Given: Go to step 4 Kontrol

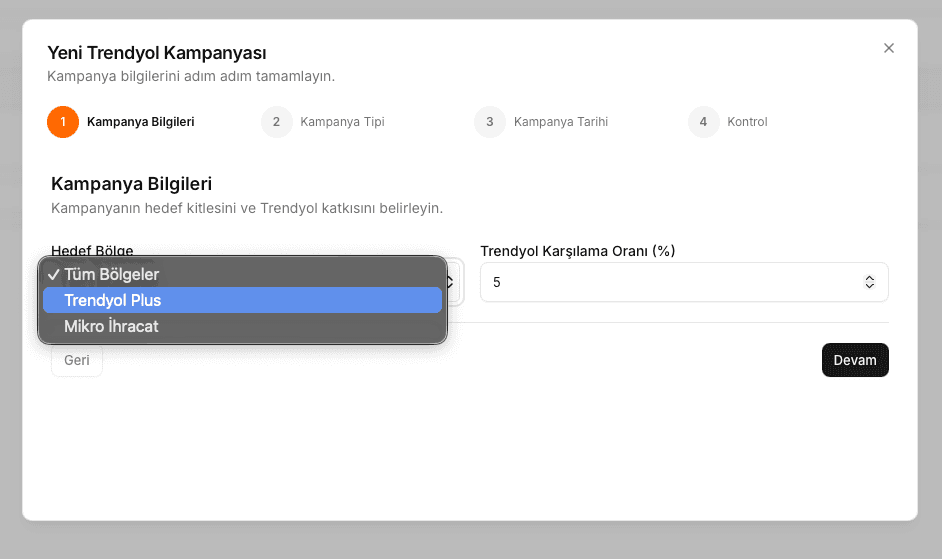Looking at the screenshot, I should [728, 122].
